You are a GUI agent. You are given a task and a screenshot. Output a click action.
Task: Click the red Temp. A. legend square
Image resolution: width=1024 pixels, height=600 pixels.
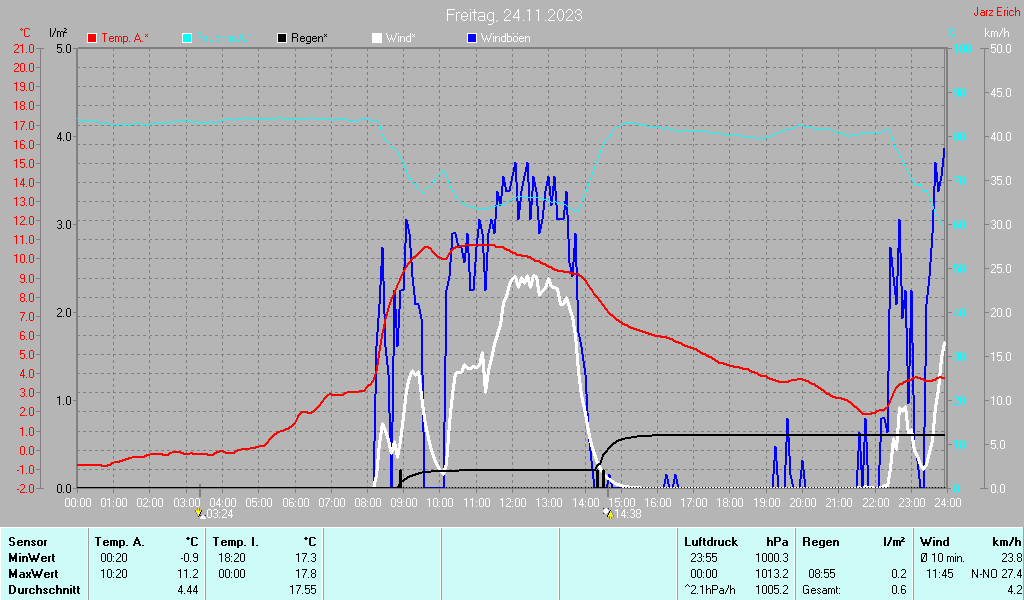92,38
